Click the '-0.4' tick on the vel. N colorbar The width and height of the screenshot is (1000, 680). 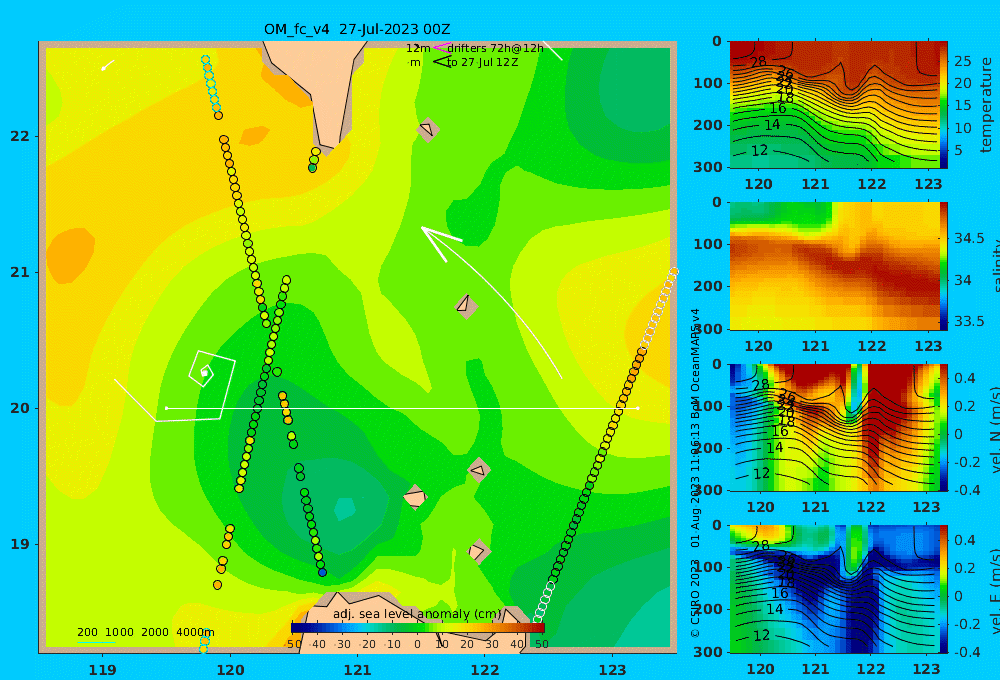point(965,490)
